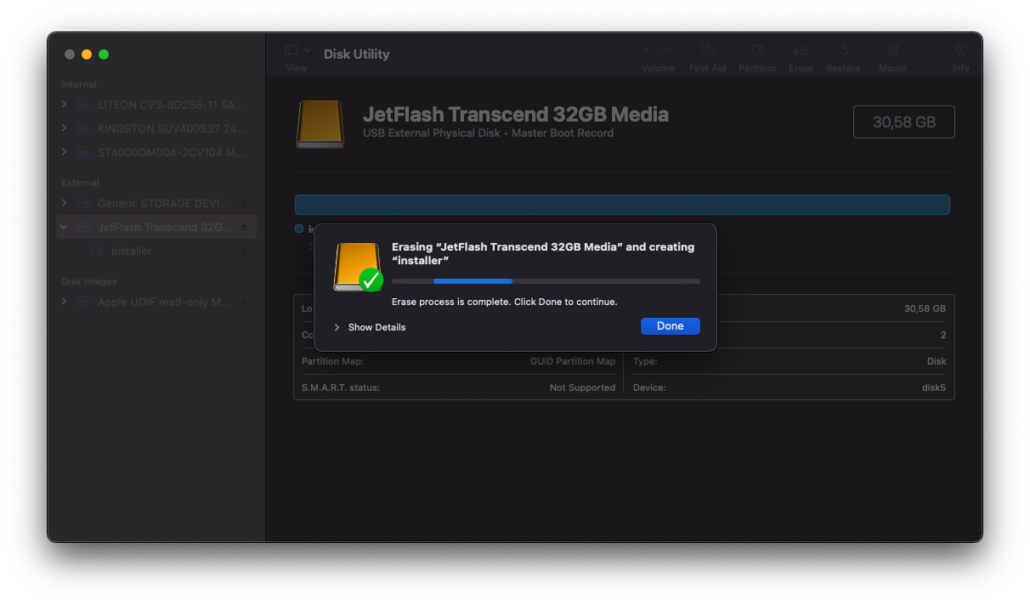Viewport: 1030px width, 605px height.
Task: Click the "Not Supported" S.M.A.R.T. value
Action: coord(583,388)
